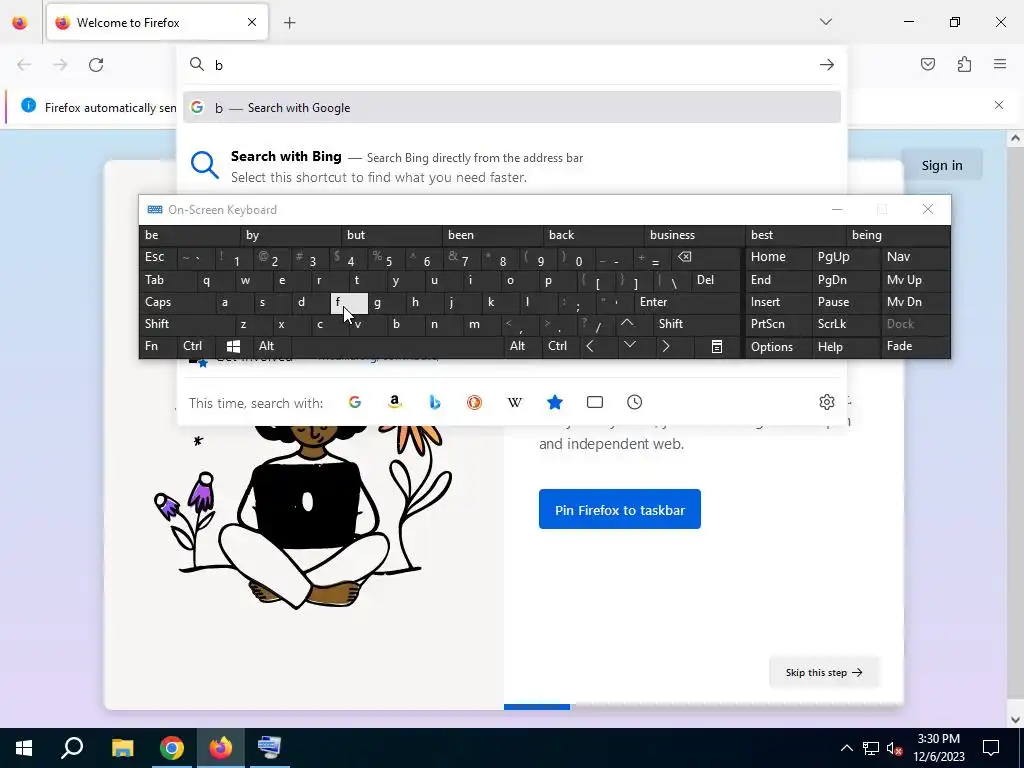
Task: Toggle the left Ctrl key
Action: point(196,346)
